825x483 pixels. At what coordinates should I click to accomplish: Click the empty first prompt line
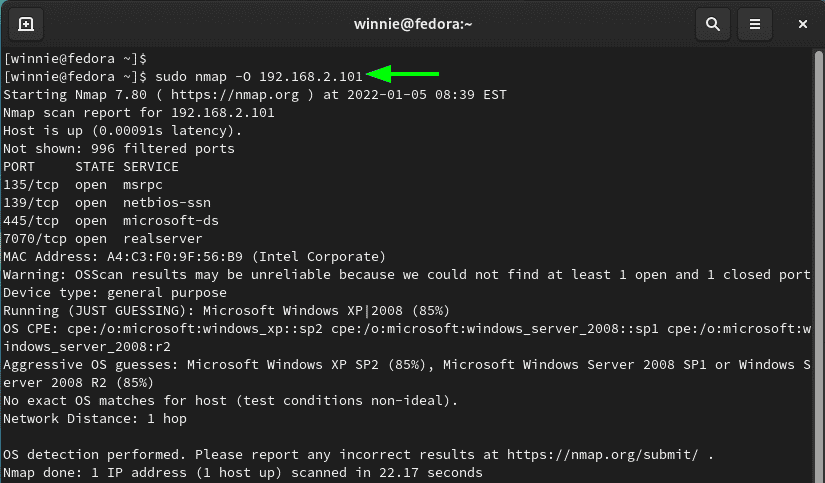(75, 59)
